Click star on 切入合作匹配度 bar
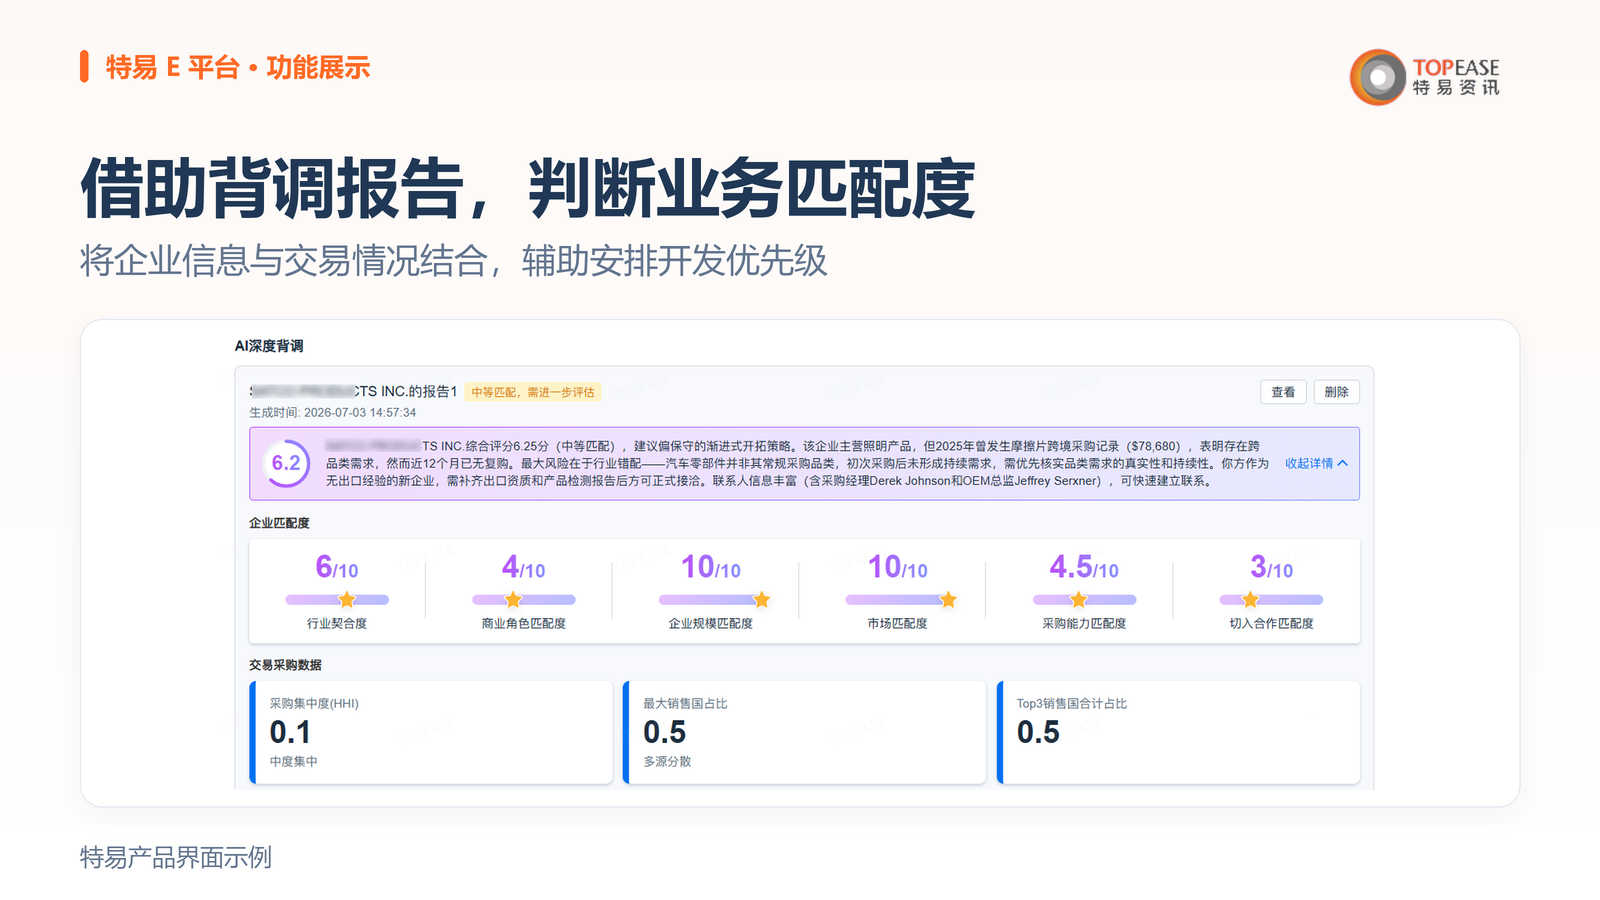Viewport: 1600px width, 900px height. 1250,600
